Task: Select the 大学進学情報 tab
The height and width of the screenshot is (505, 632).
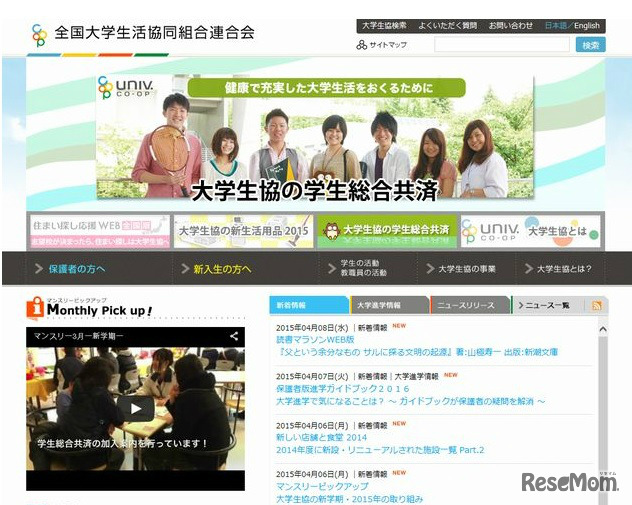Action: pos(389,305)
